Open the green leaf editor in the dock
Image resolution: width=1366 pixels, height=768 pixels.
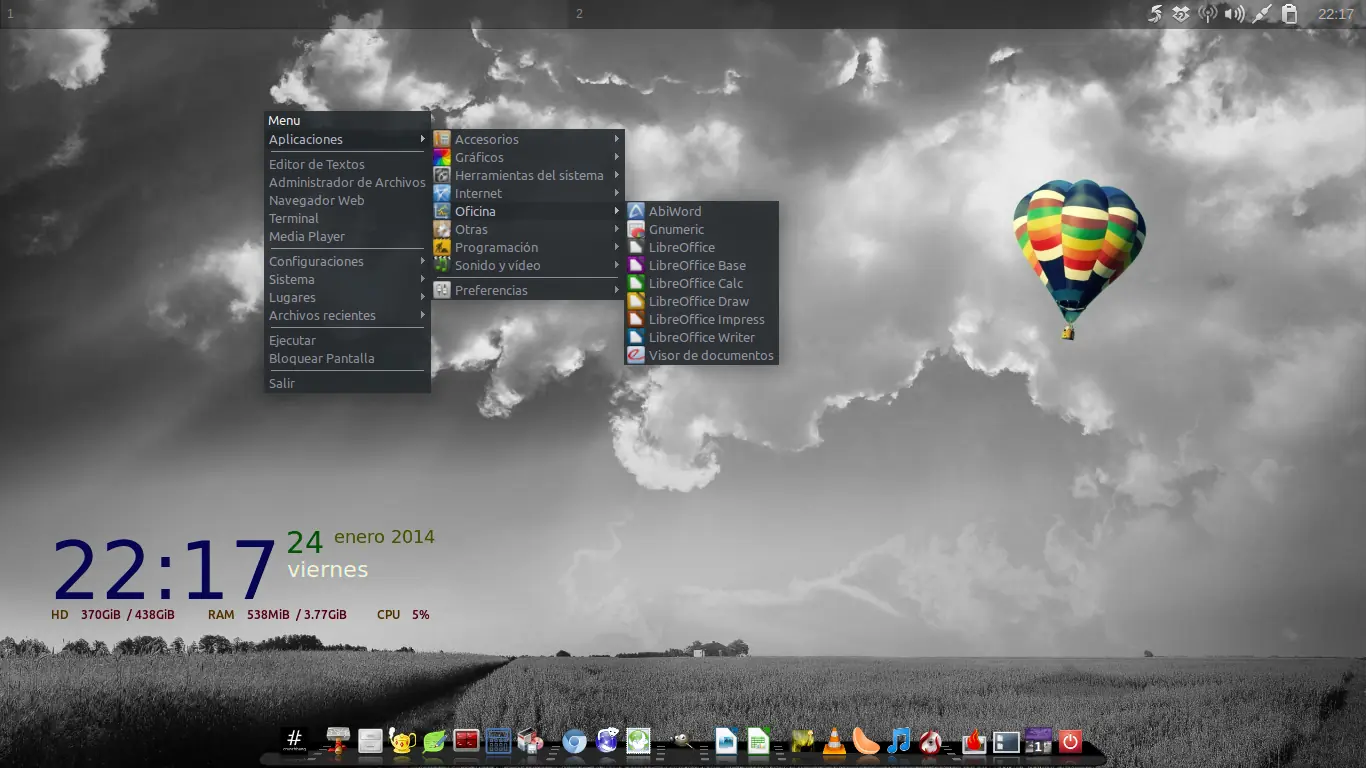pyautogui.click(x=435, y=741)
